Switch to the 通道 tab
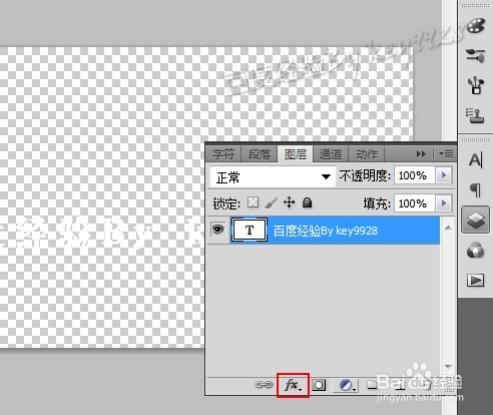 tap(330, 154)
